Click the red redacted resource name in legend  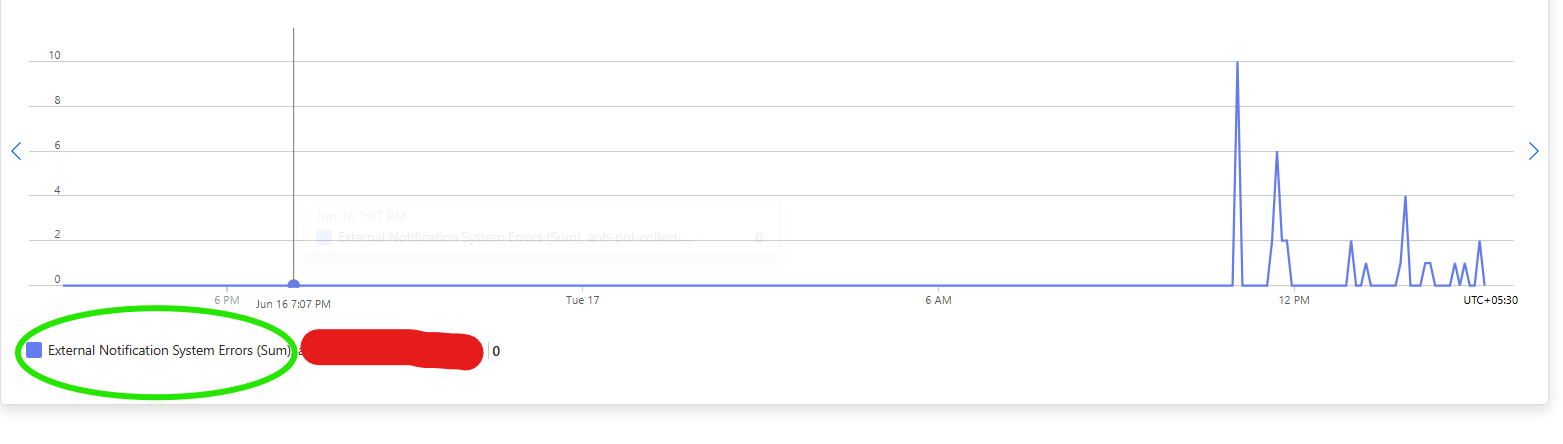coord(392,349)
